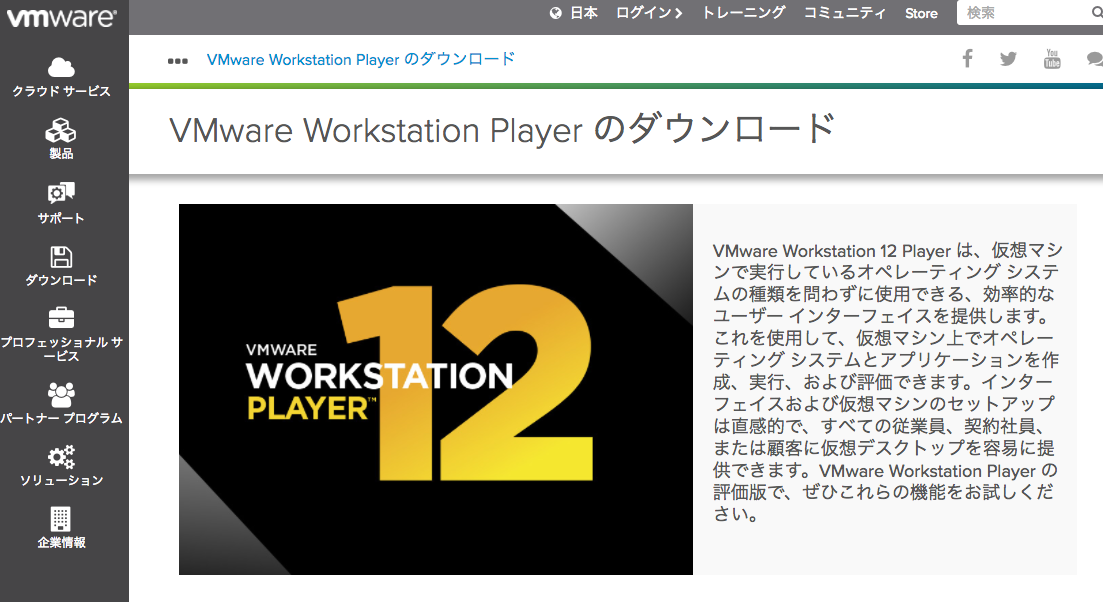Open the サポート support icon
This screenshot has height=602, width=1103.
[61, 193]
